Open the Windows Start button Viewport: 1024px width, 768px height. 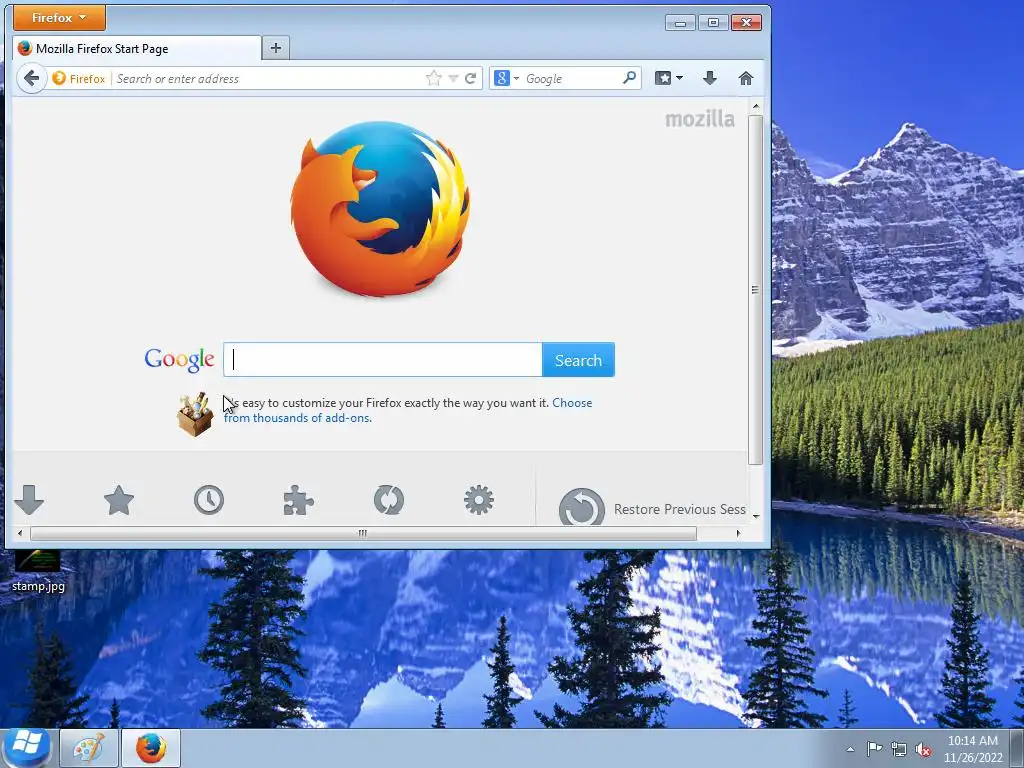(27, 746)
